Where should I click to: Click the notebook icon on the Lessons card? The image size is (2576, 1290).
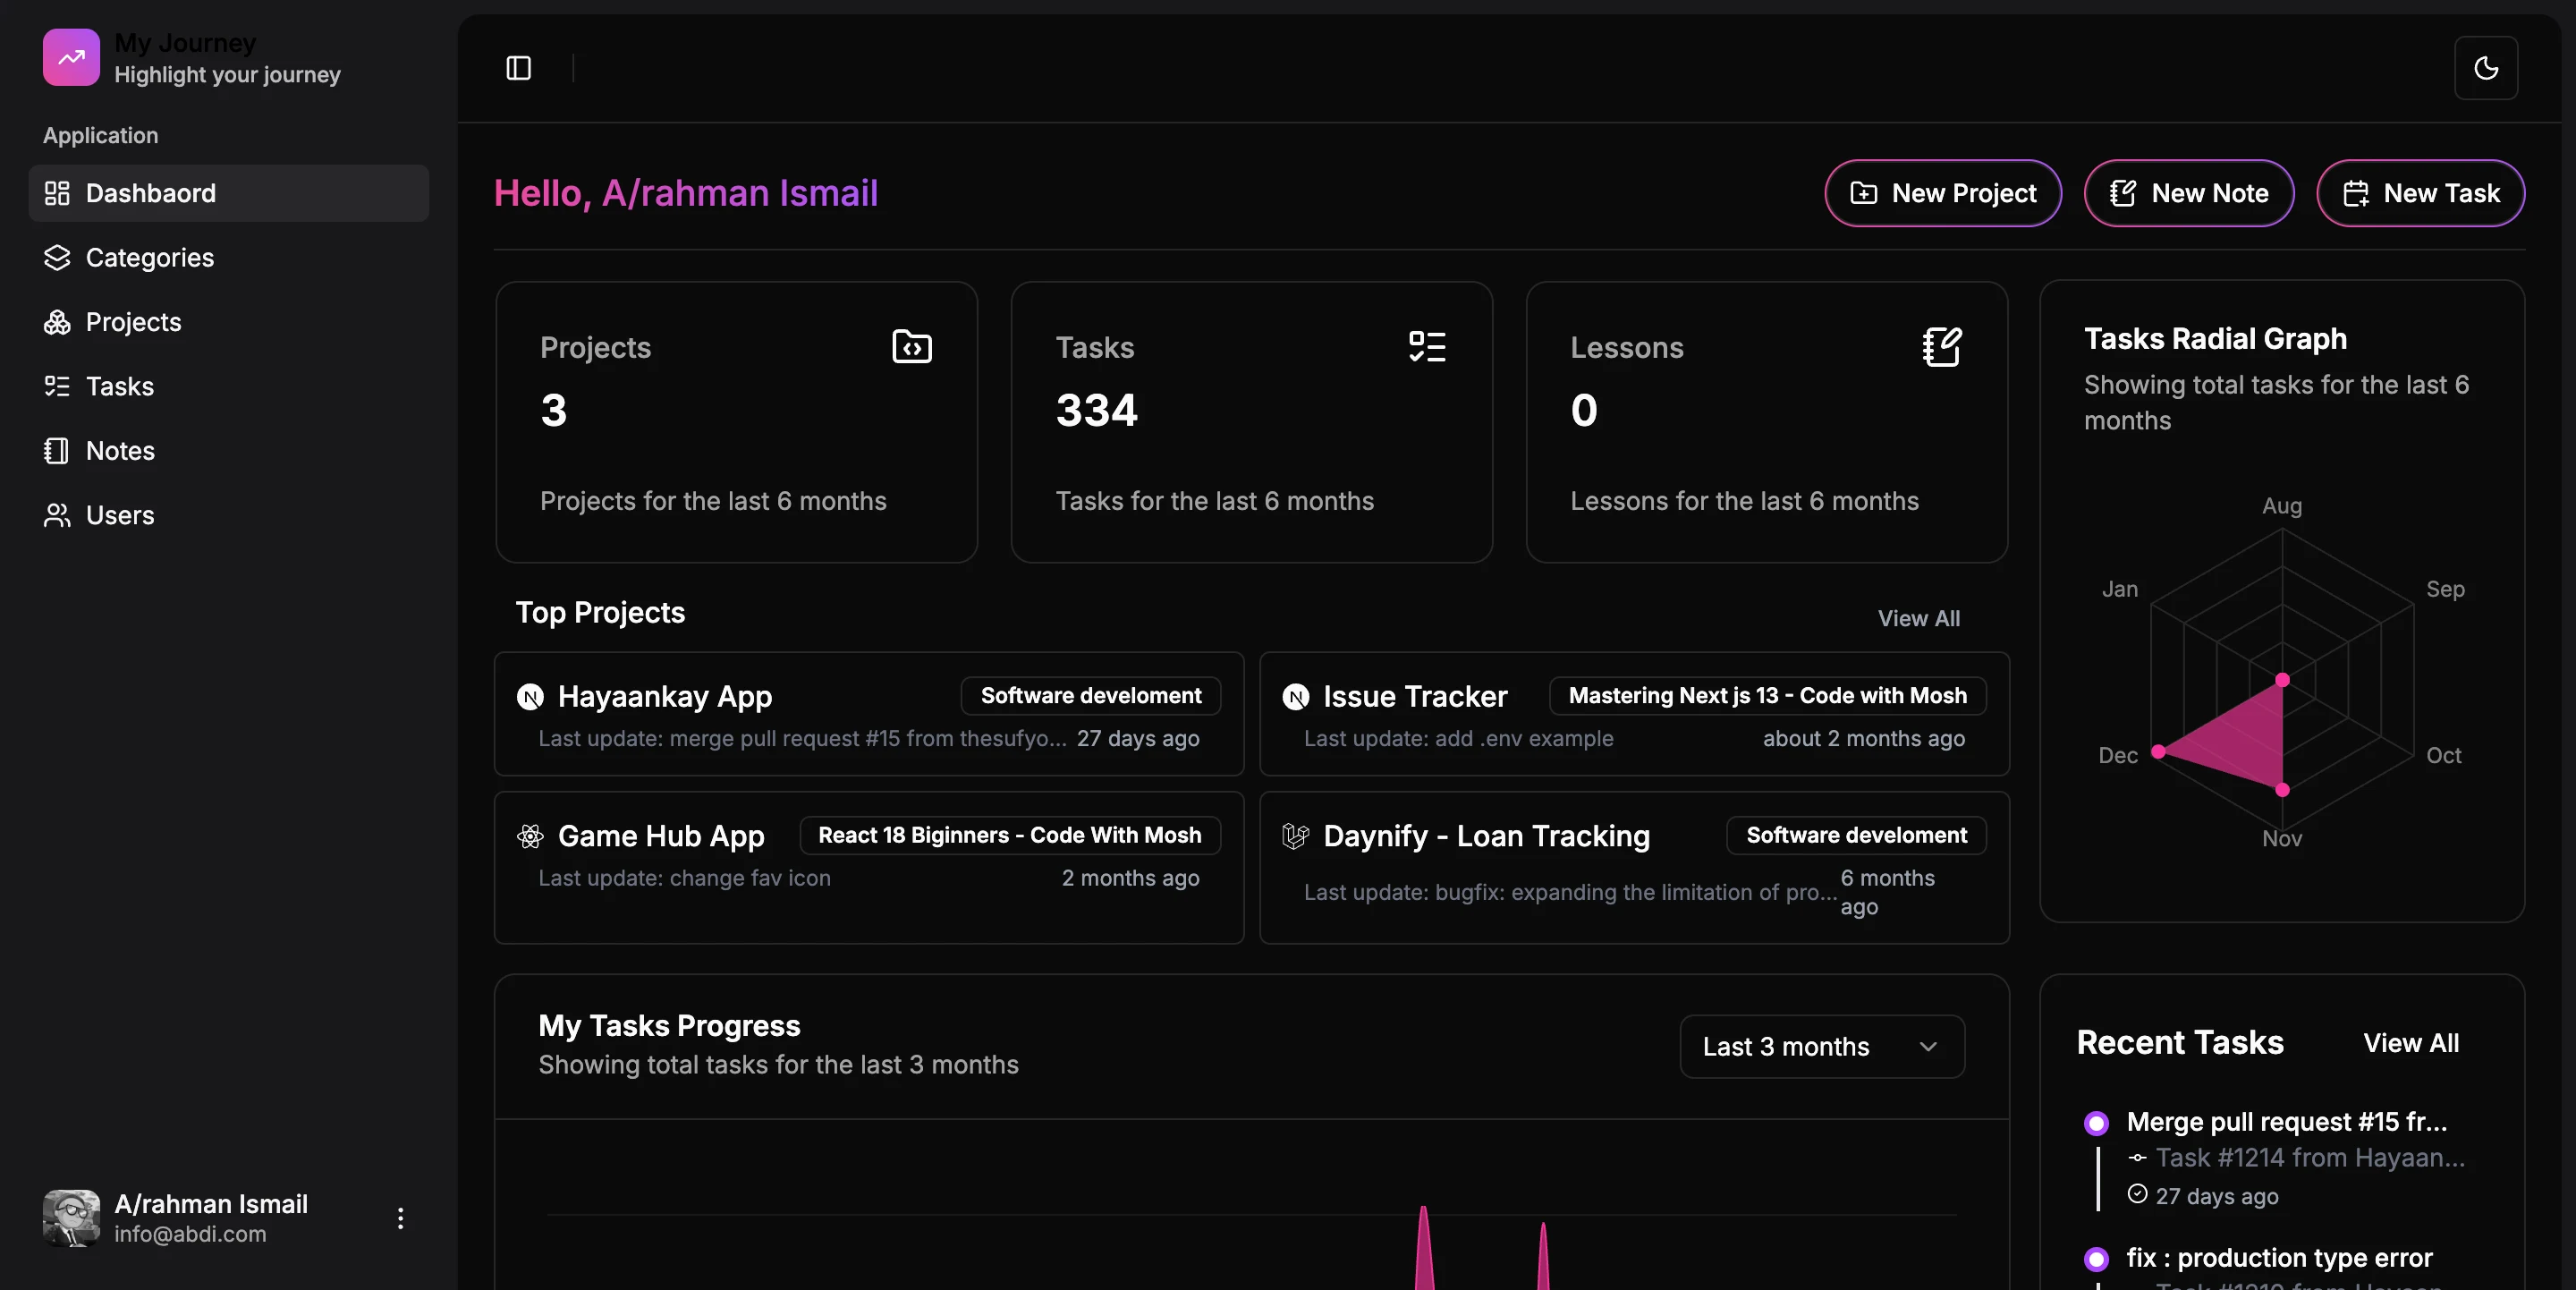(x=1941, y=347)
